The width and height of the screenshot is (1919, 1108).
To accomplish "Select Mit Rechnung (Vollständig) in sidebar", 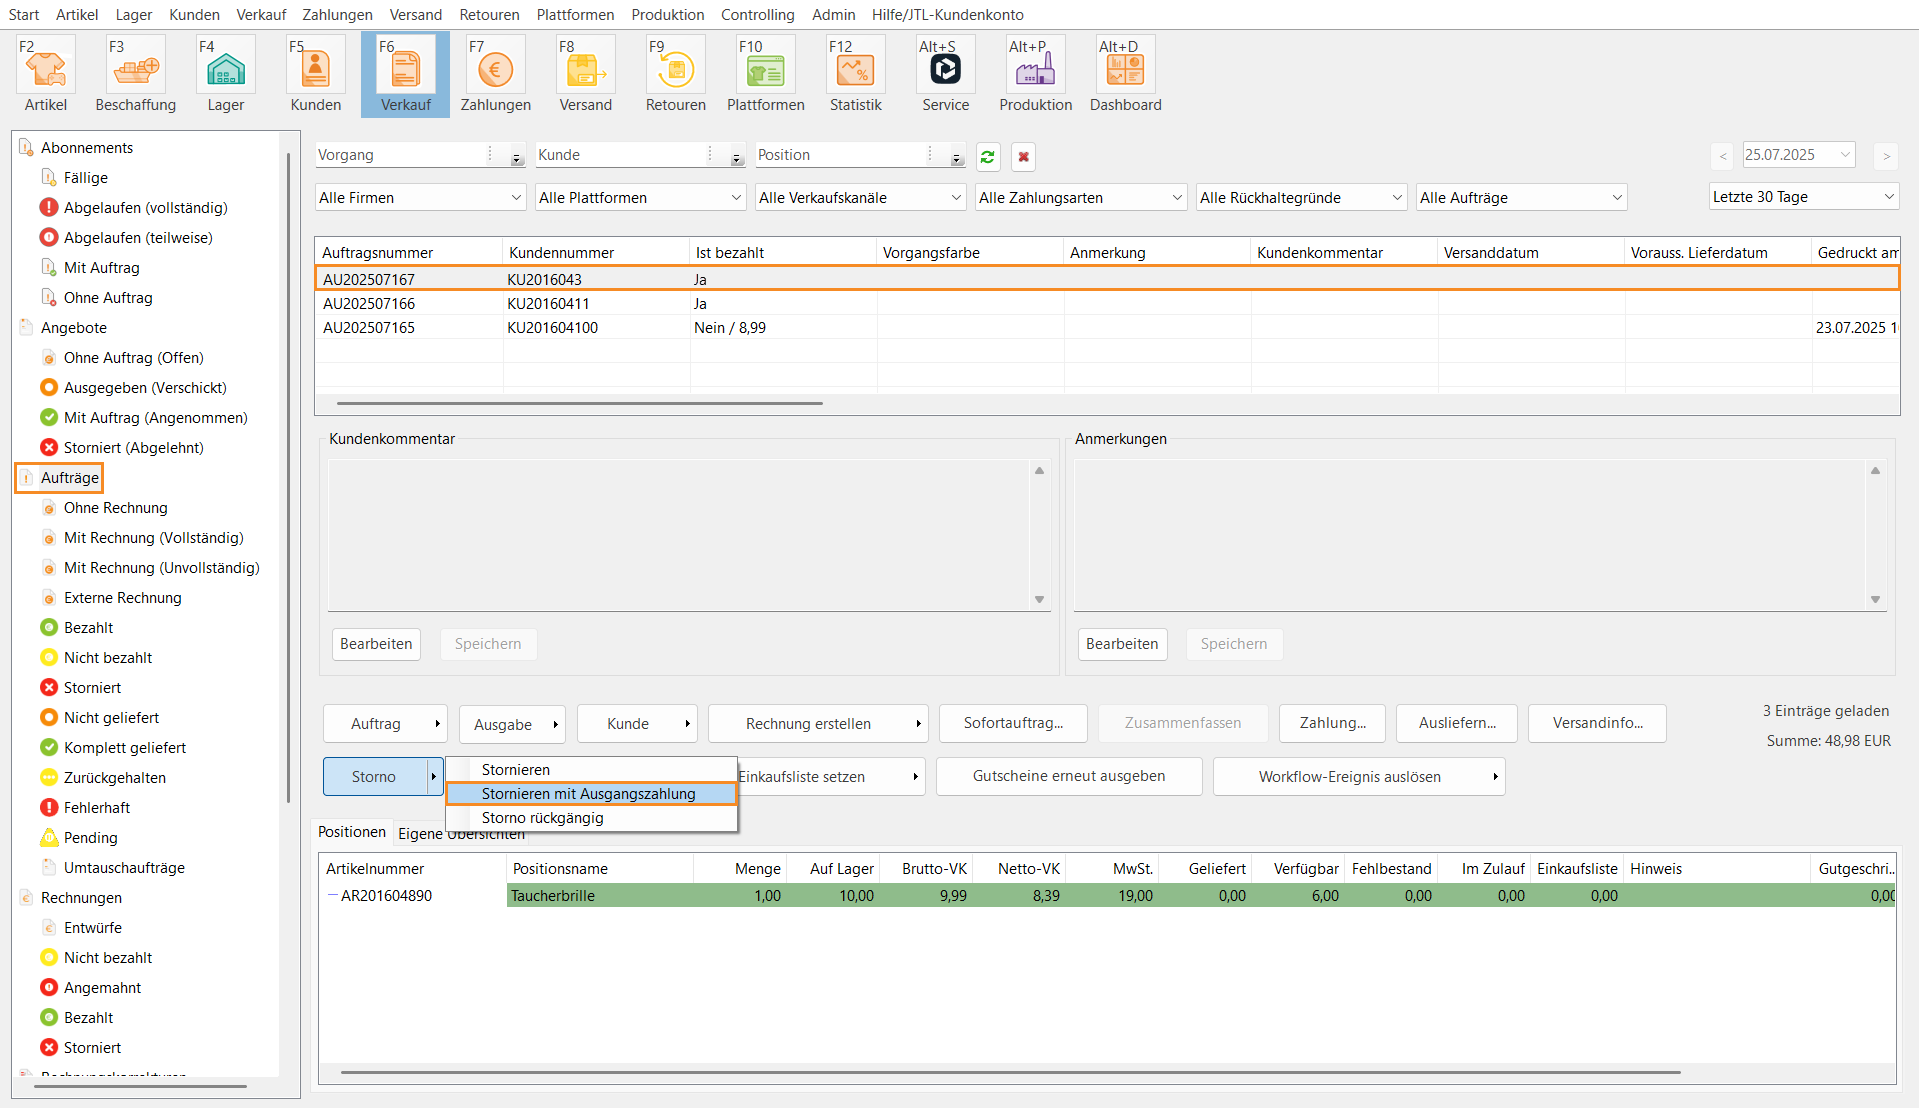I will [153, 538].
